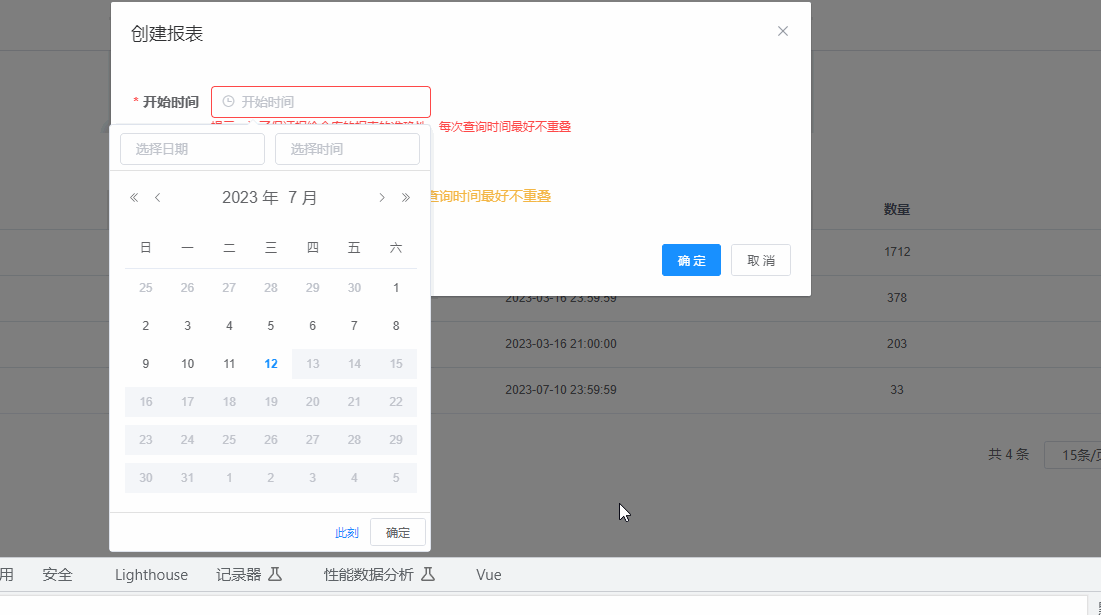Click the 1712 quantity cell
The height and width of the screenshot is (615, 1101).
tap(897, 252)
